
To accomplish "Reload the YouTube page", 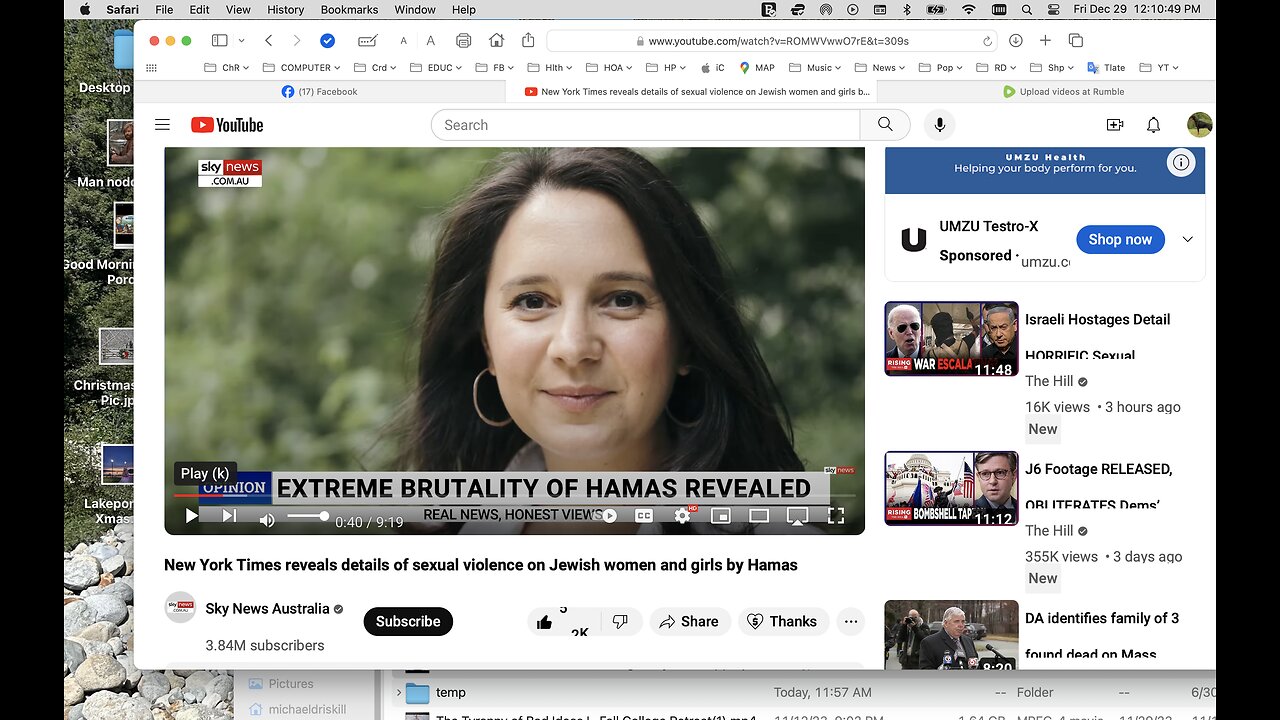I will 987,41.
